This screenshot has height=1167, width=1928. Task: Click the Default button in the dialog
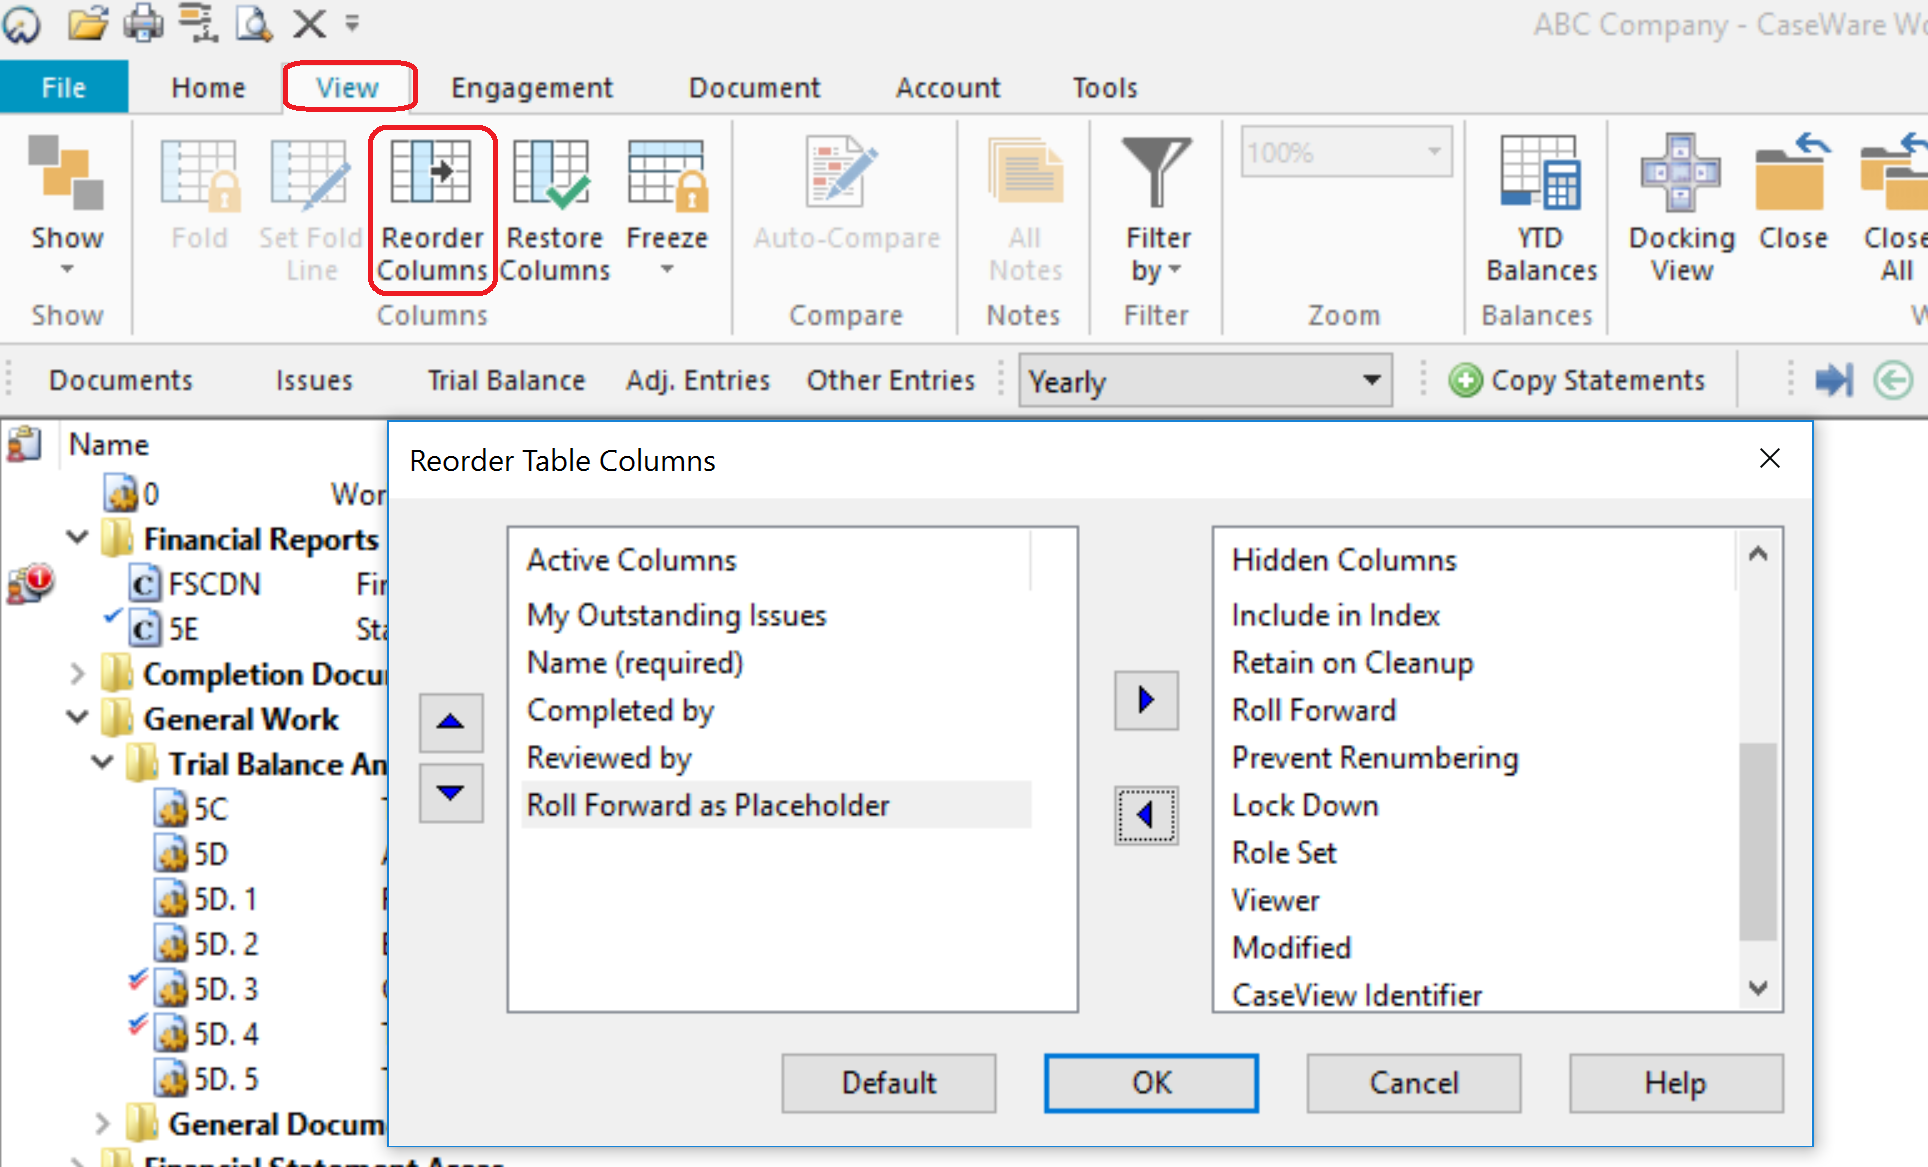pyautogui.click(x=888, y=1083)
